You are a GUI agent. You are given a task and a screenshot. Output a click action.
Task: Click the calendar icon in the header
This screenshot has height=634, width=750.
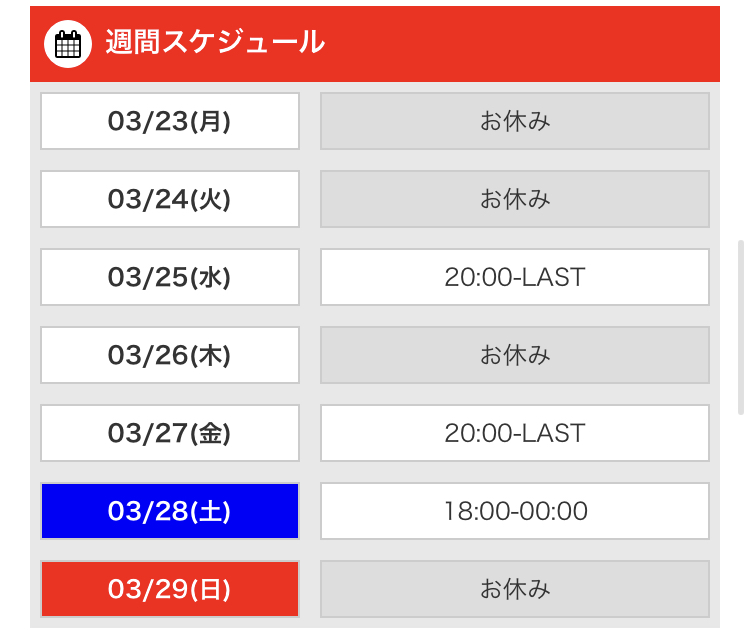pyautogui.click(x=68, y=44)
